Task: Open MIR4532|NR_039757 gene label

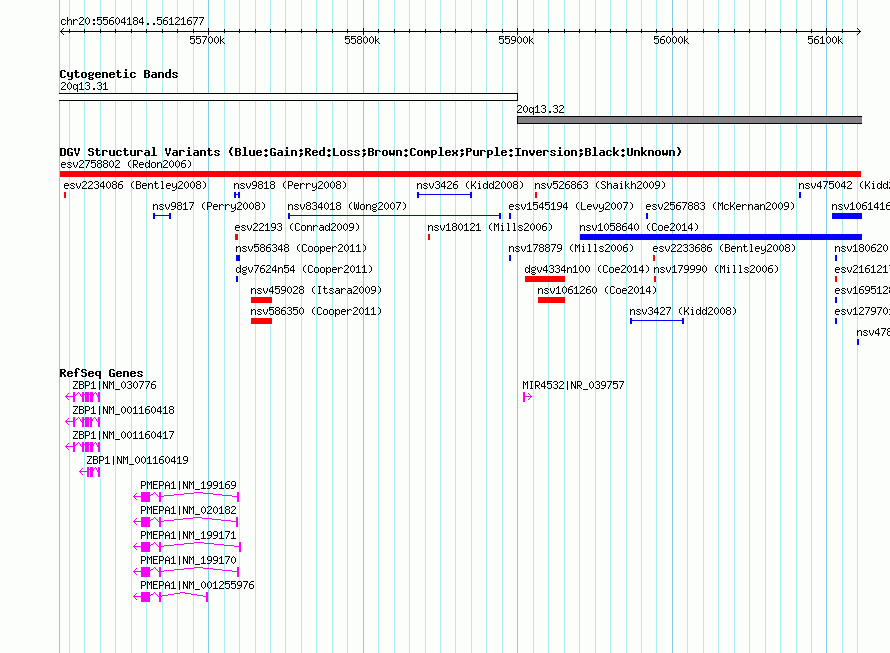Action: click(573, 385)
